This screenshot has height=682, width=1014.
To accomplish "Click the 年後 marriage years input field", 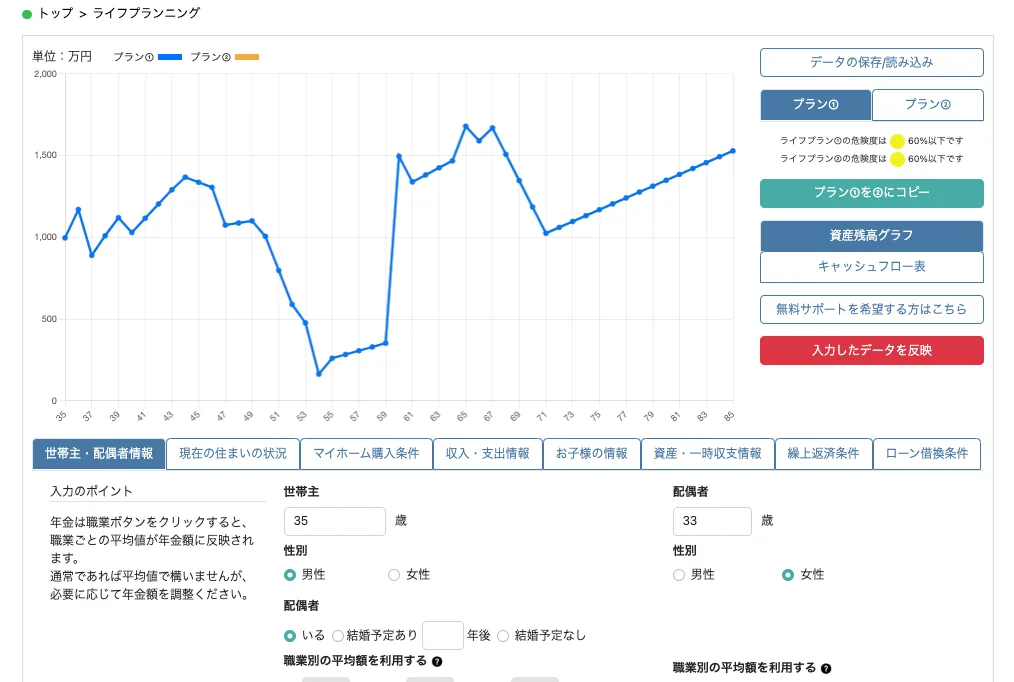I will 443,635.
